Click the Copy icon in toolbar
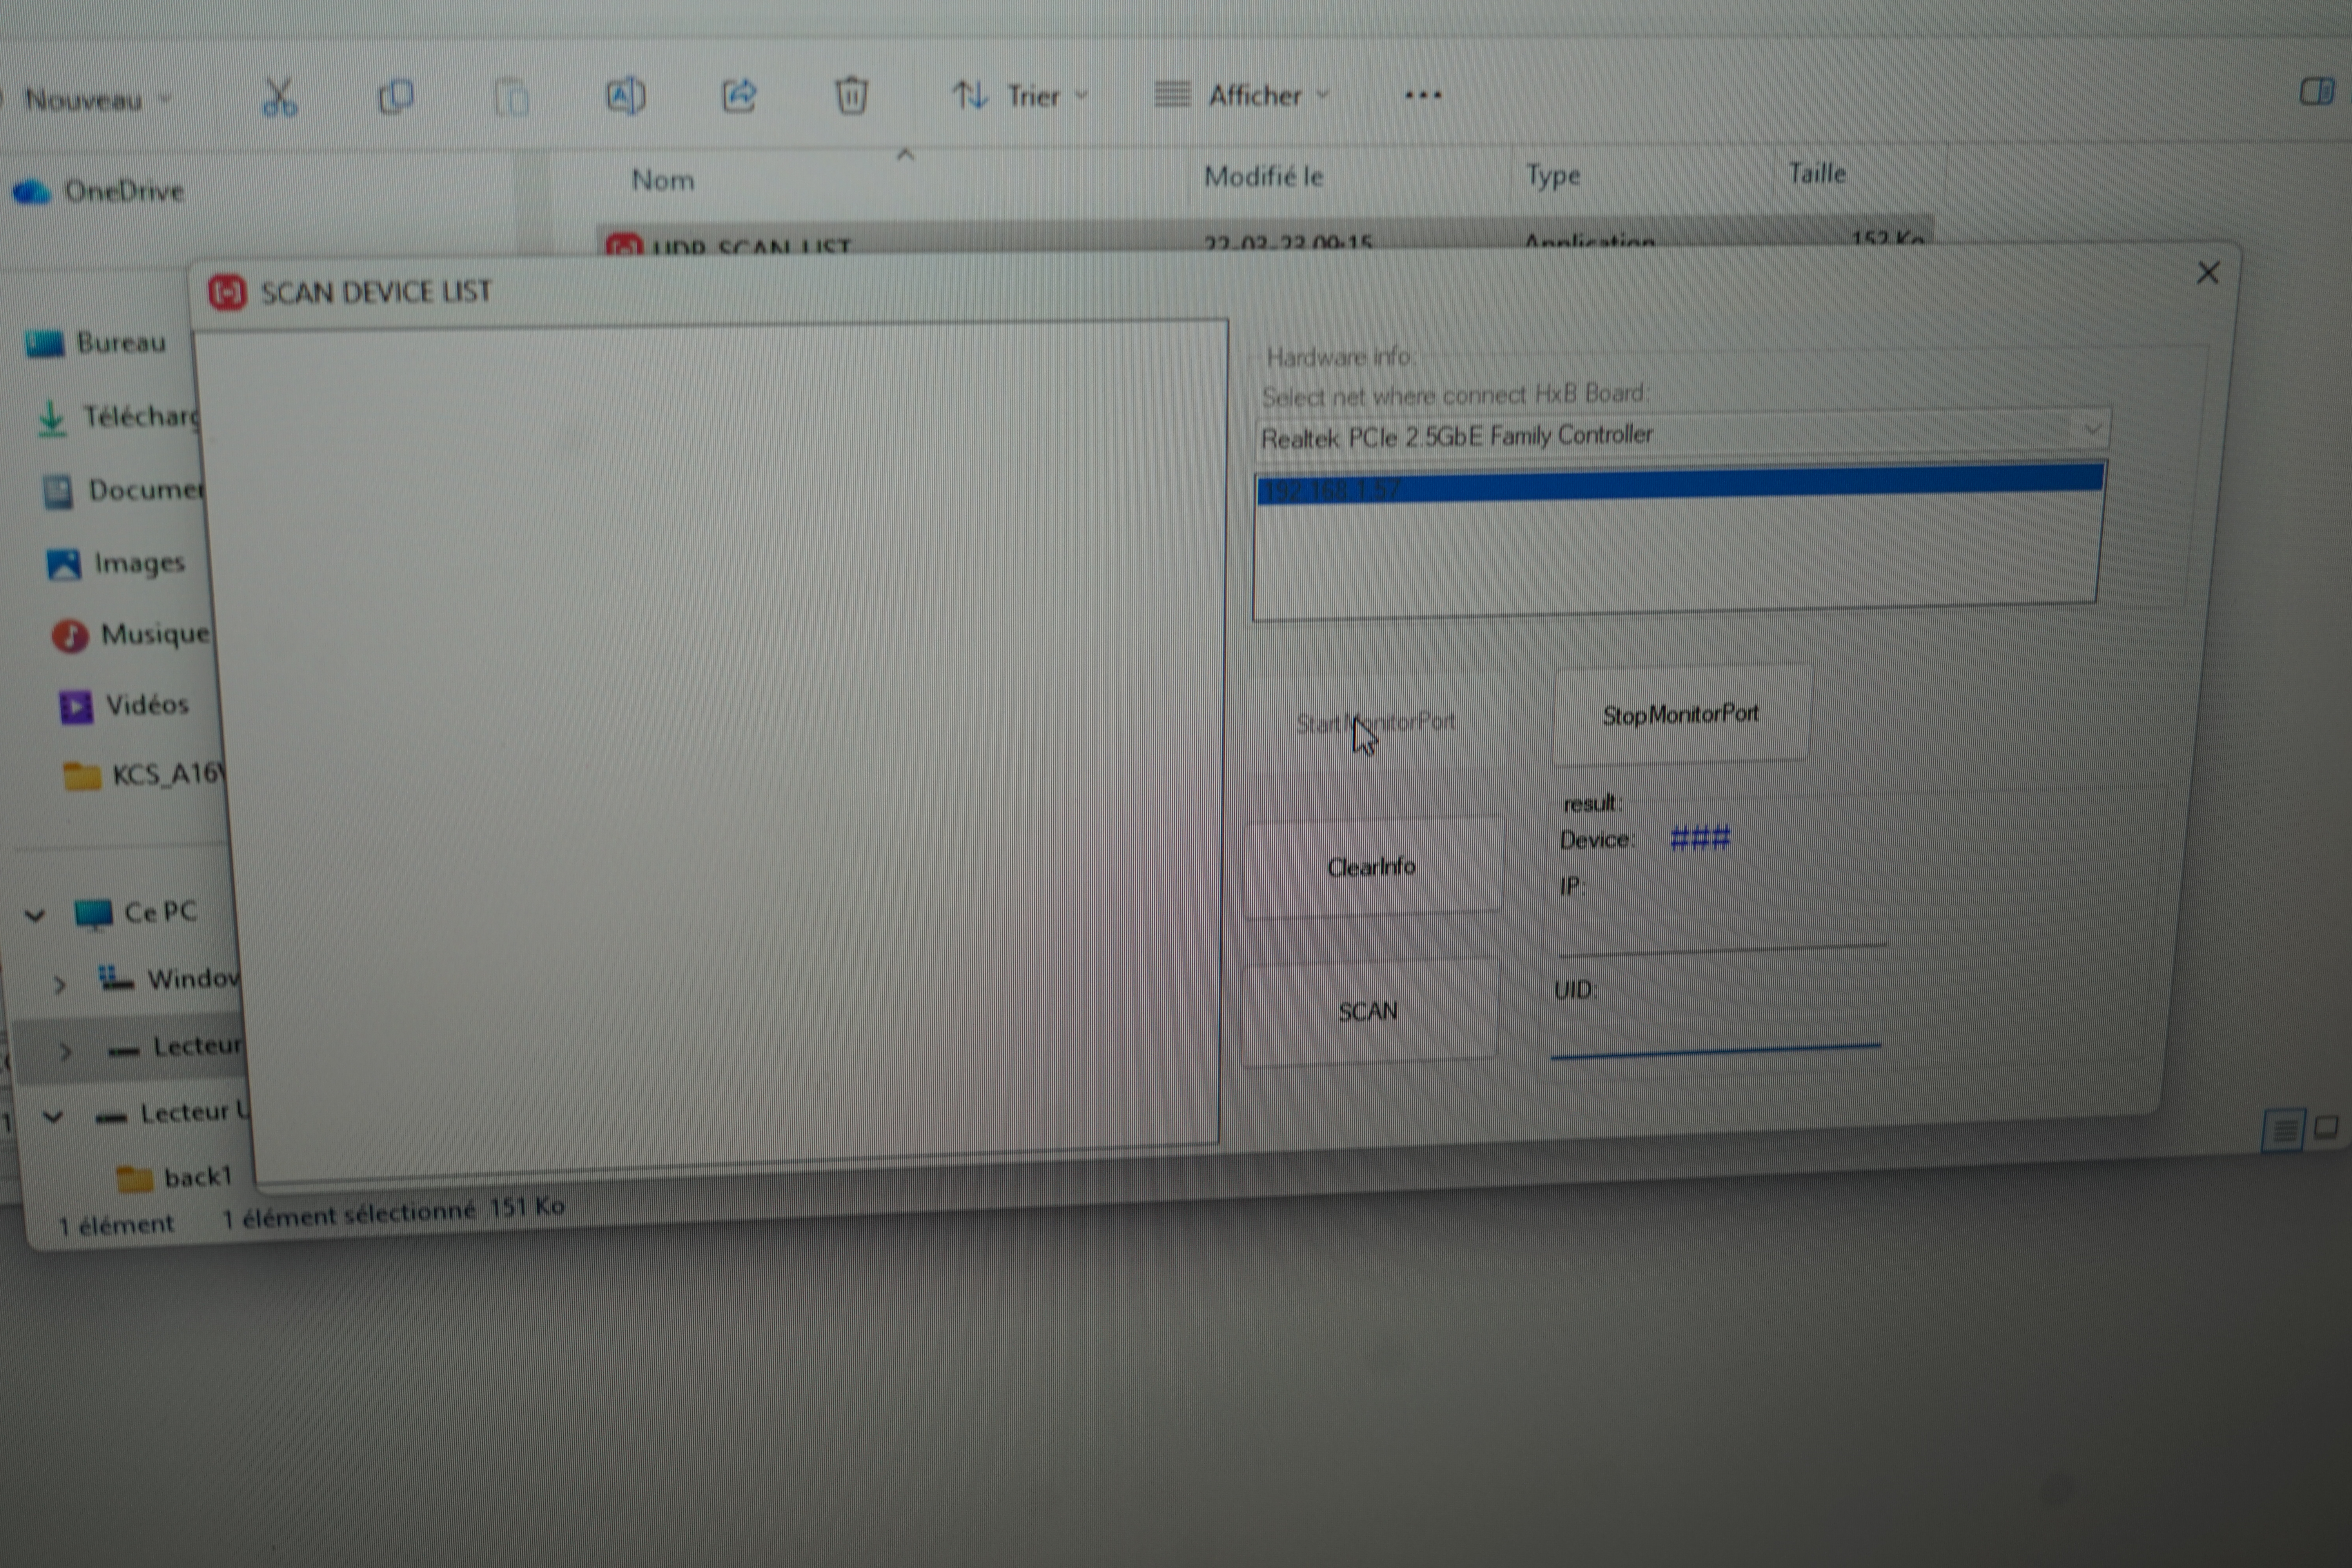Image resolution: width=2352 pixels, height=1568 pixels. pyautogui.click(x=396, y=97)
